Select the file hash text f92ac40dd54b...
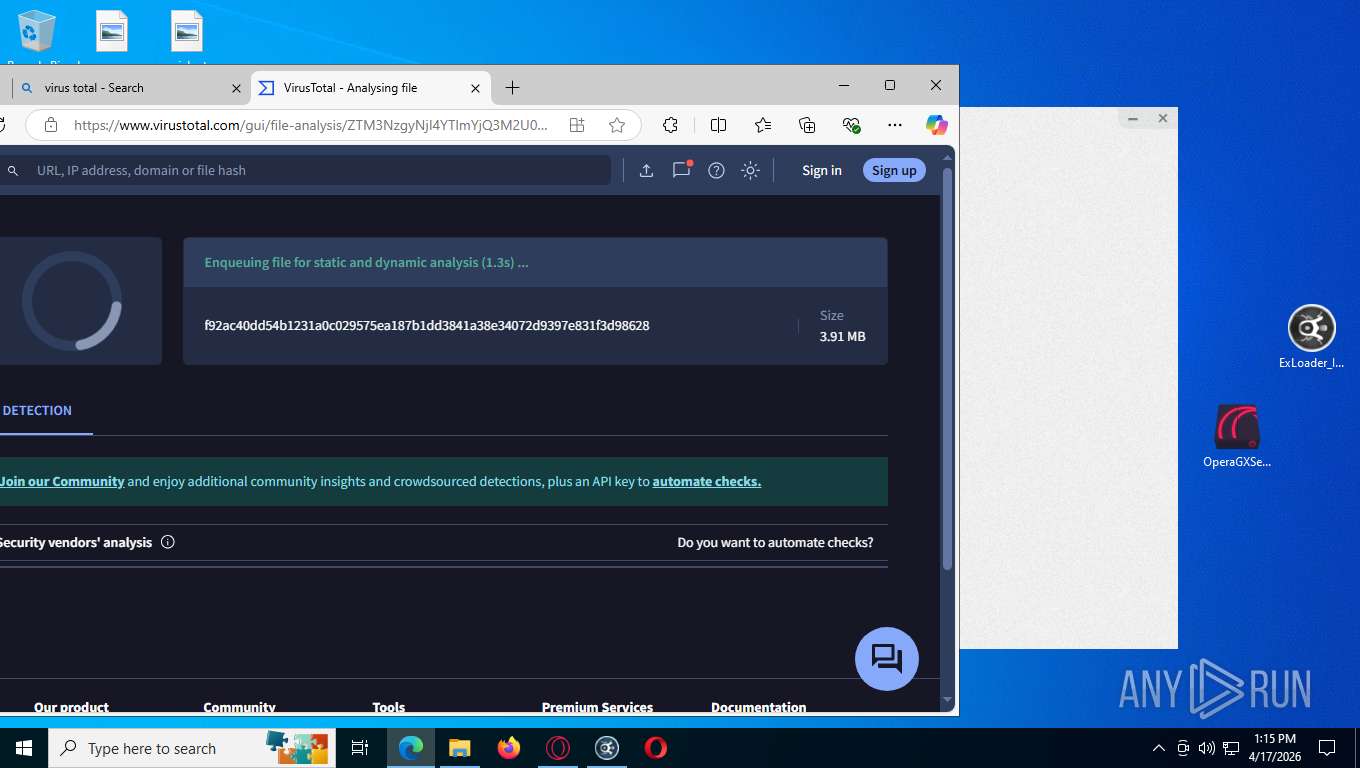 427,325
